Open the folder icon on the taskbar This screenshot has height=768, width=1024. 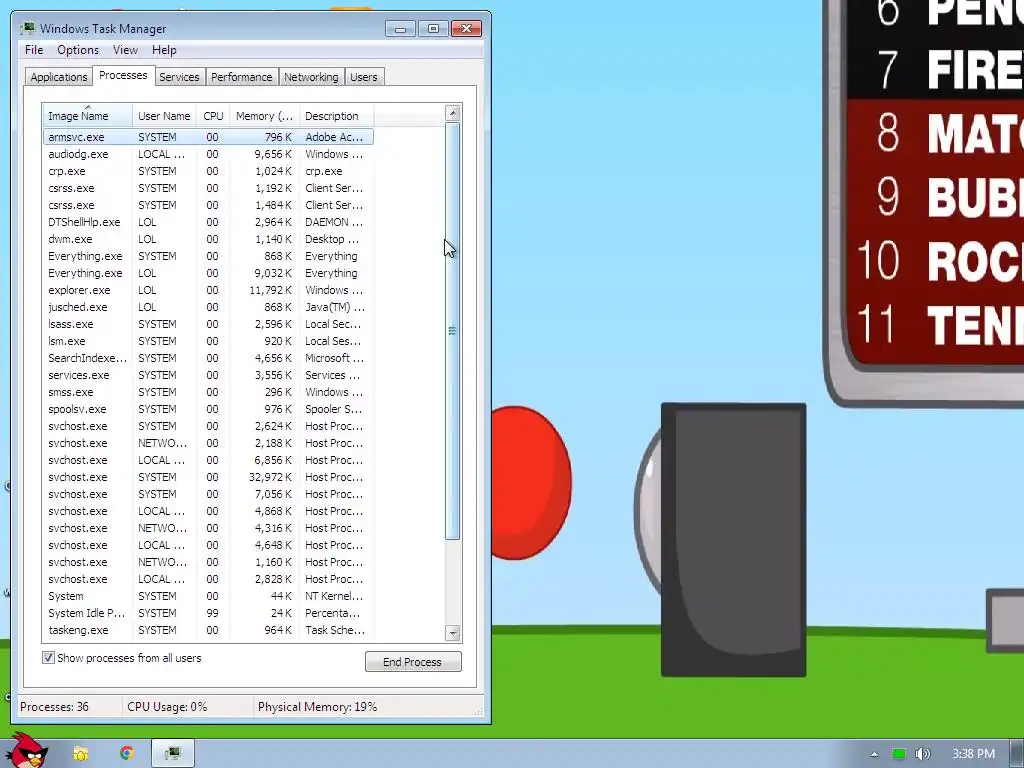80,754
